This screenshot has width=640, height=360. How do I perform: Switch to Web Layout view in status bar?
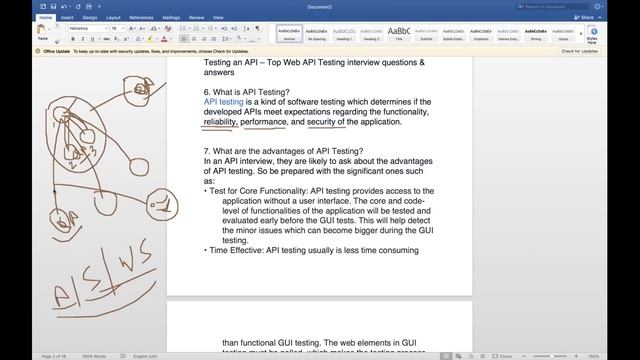click(458, 356)
